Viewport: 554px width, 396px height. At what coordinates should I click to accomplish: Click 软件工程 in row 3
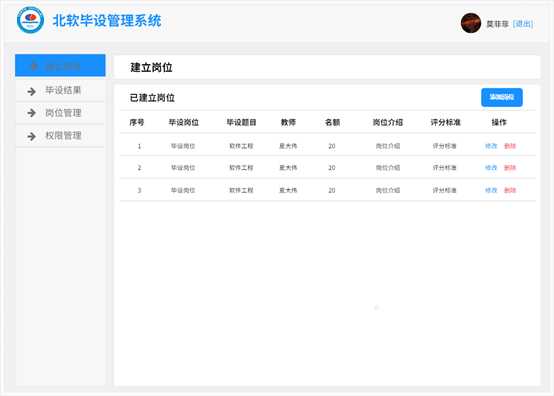[x=241, y=190]
